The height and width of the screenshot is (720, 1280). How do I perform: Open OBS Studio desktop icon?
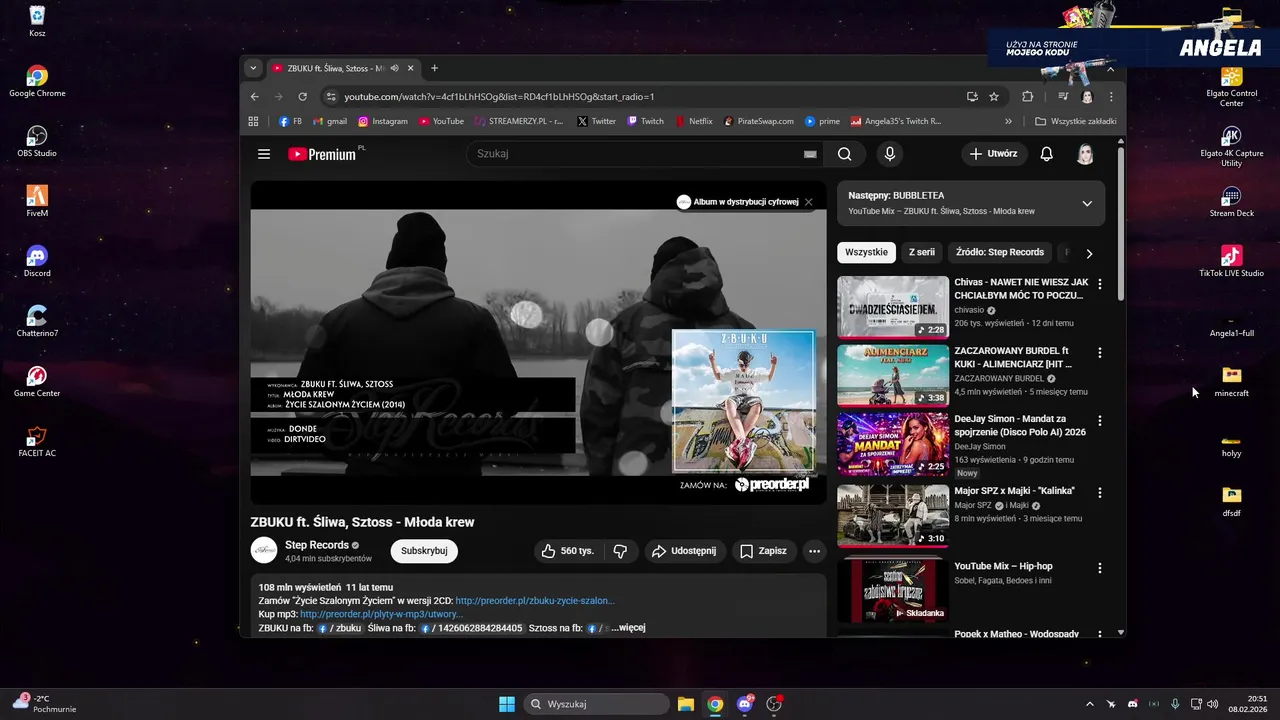(37, 141)
